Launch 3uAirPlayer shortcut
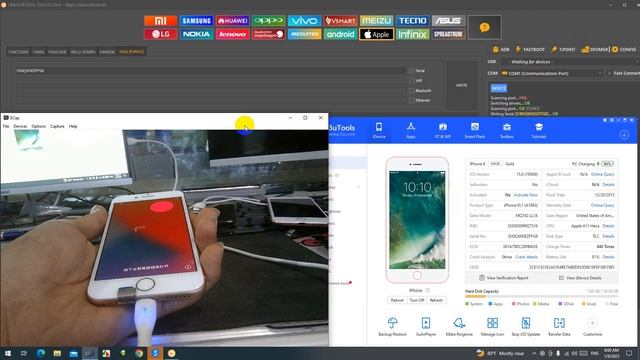Image resolution: width=640 pixels, height=360 pixels. point(426,327)
